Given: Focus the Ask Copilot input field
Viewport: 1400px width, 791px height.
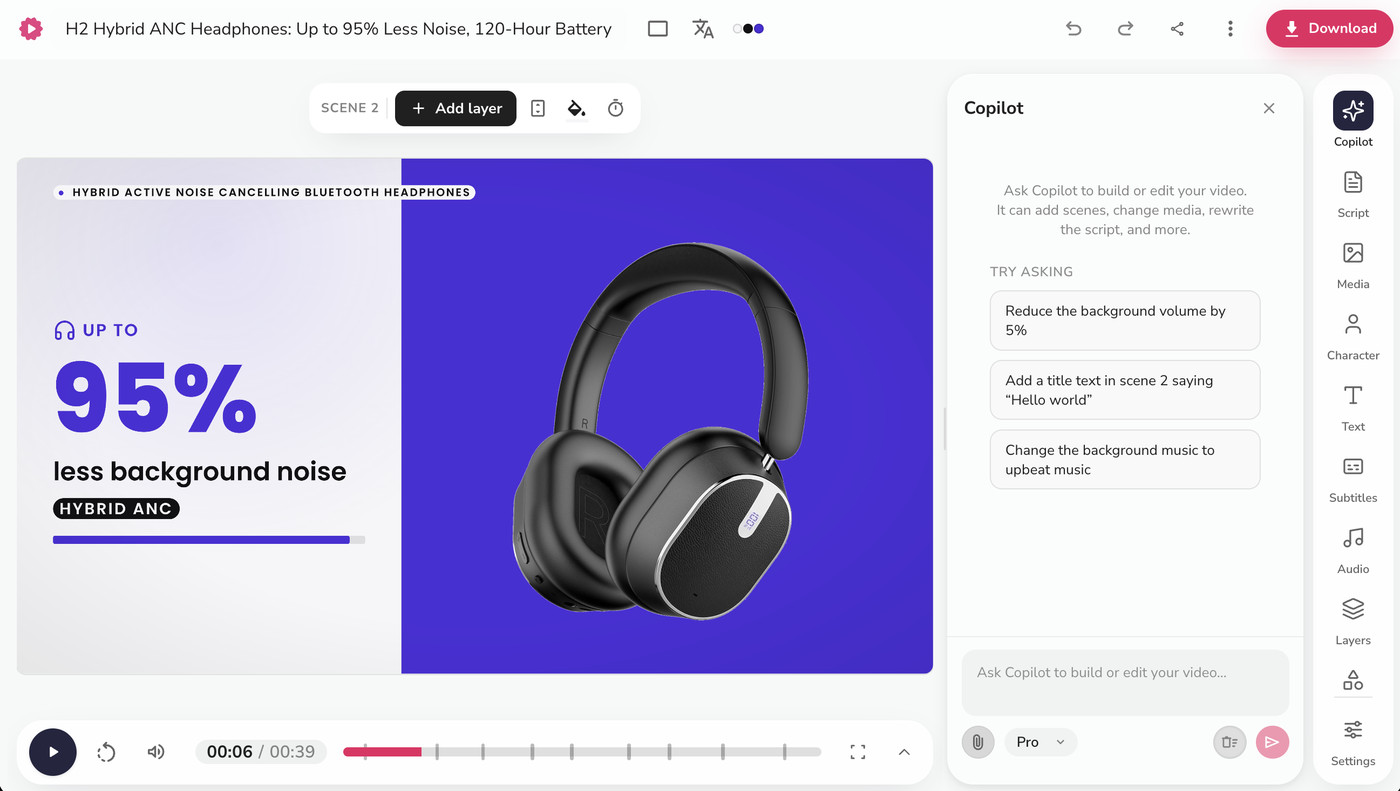Looking at the screenshot, I should 1125,682.
